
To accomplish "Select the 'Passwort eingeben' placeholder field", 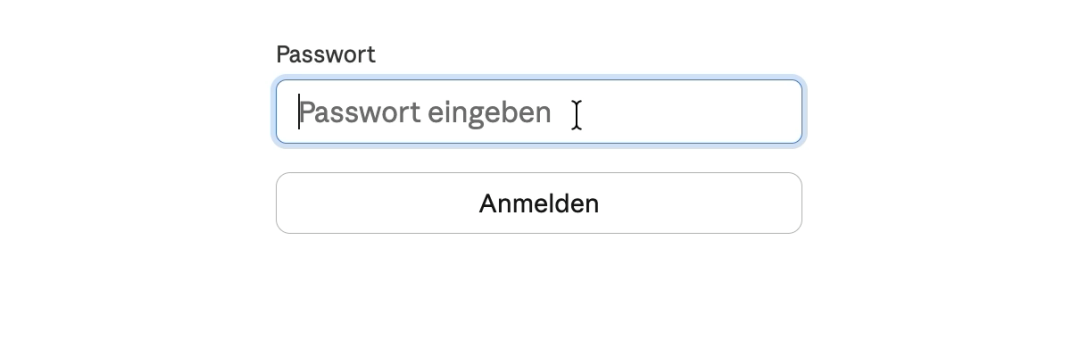I will click(539, 112).
